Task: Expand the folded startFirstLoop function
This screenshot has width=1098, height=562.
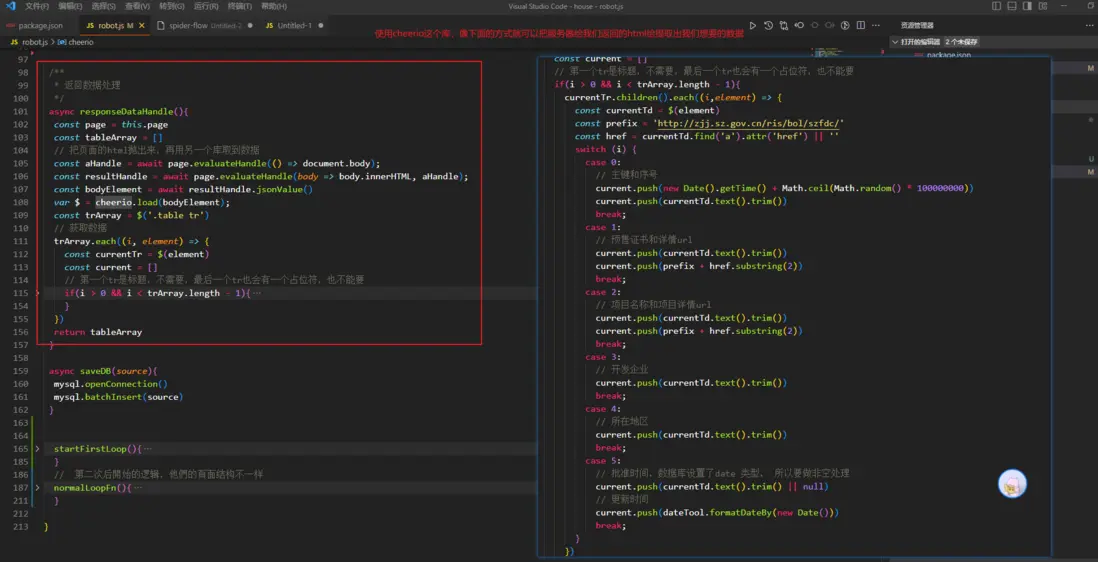Action: click(x=38, y=449)
